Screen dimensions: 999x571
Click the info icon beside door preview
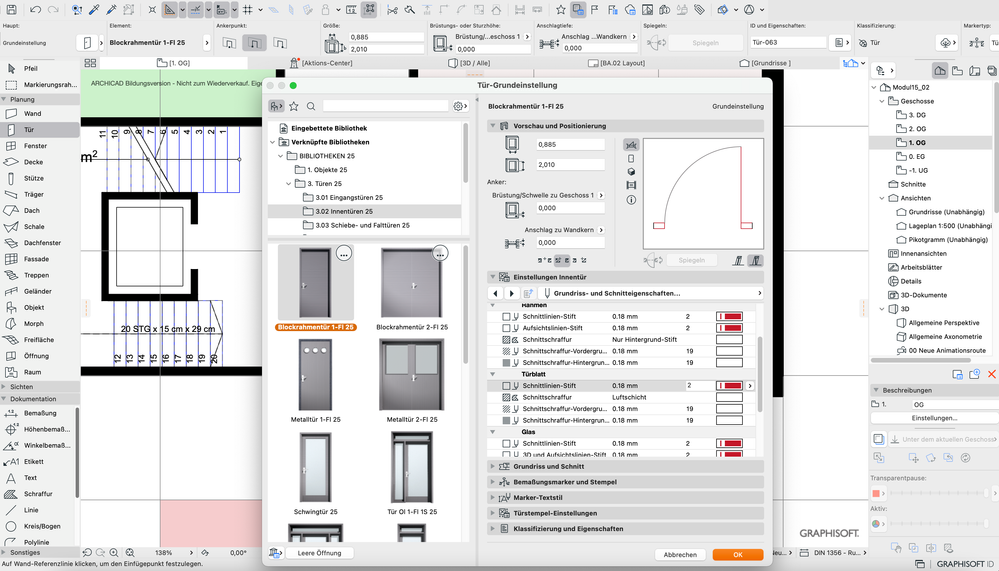tap(631, 200)
